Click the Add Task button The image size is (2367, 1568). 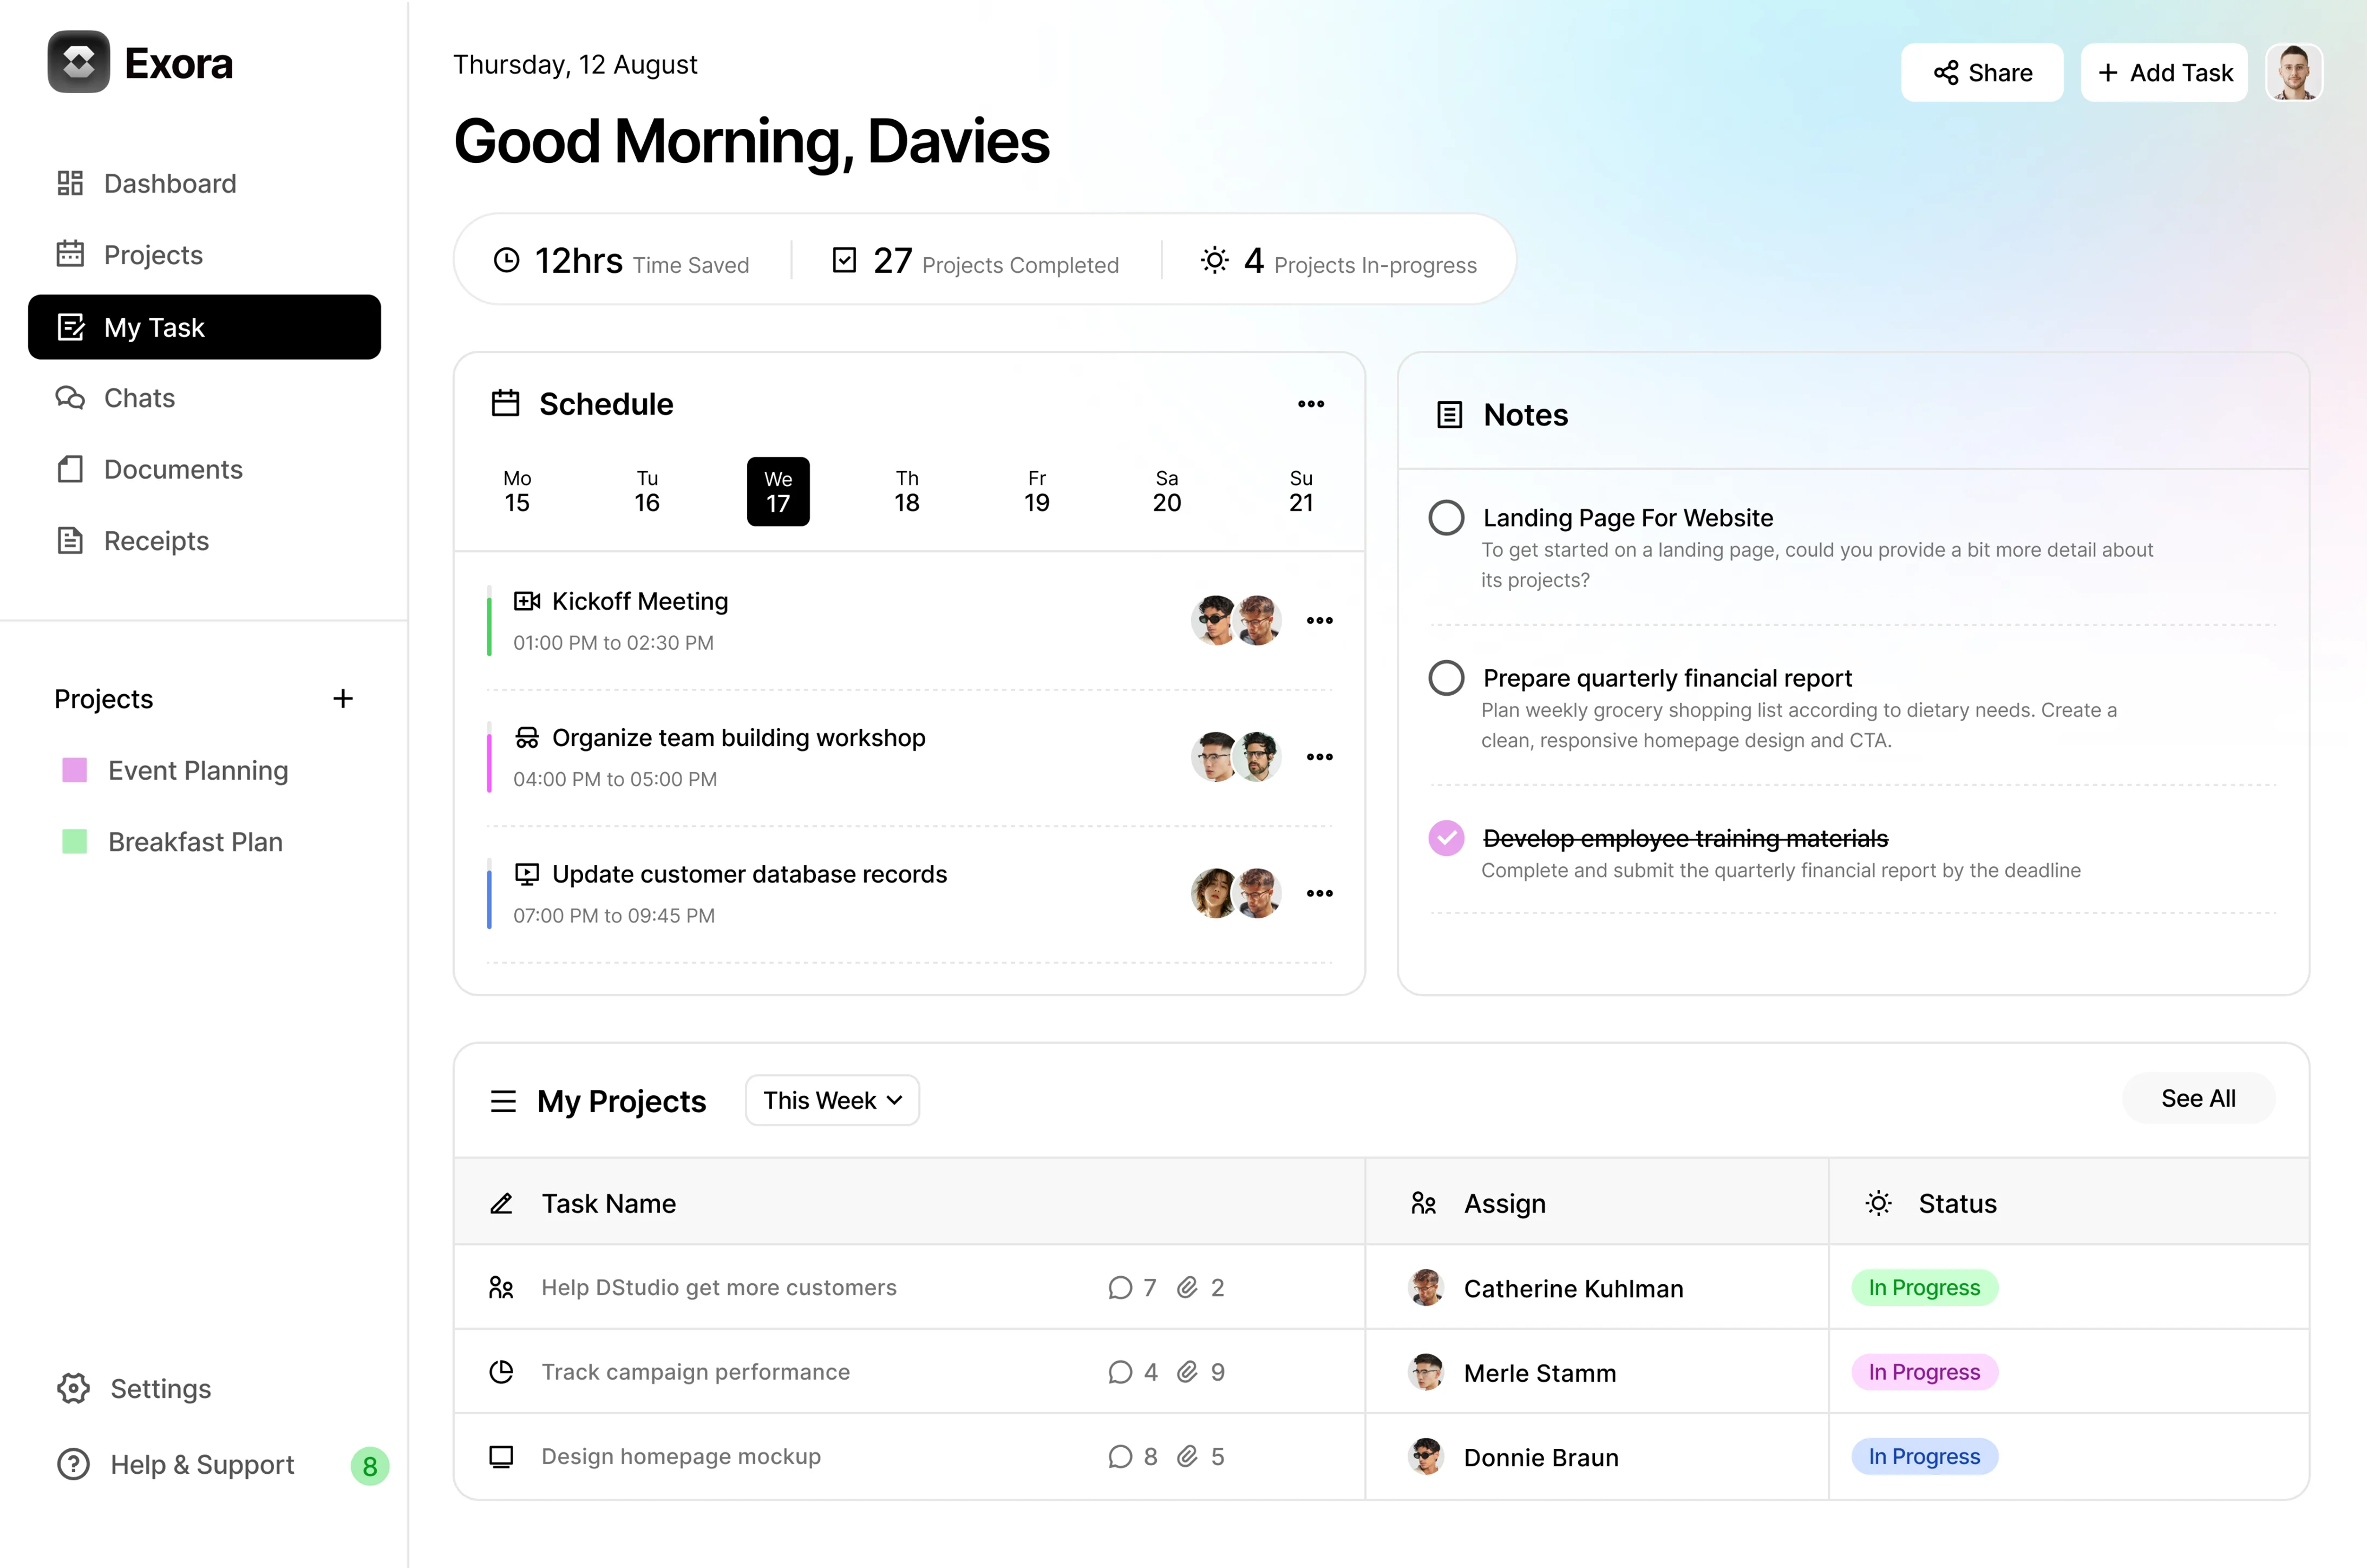(2164, 73)
